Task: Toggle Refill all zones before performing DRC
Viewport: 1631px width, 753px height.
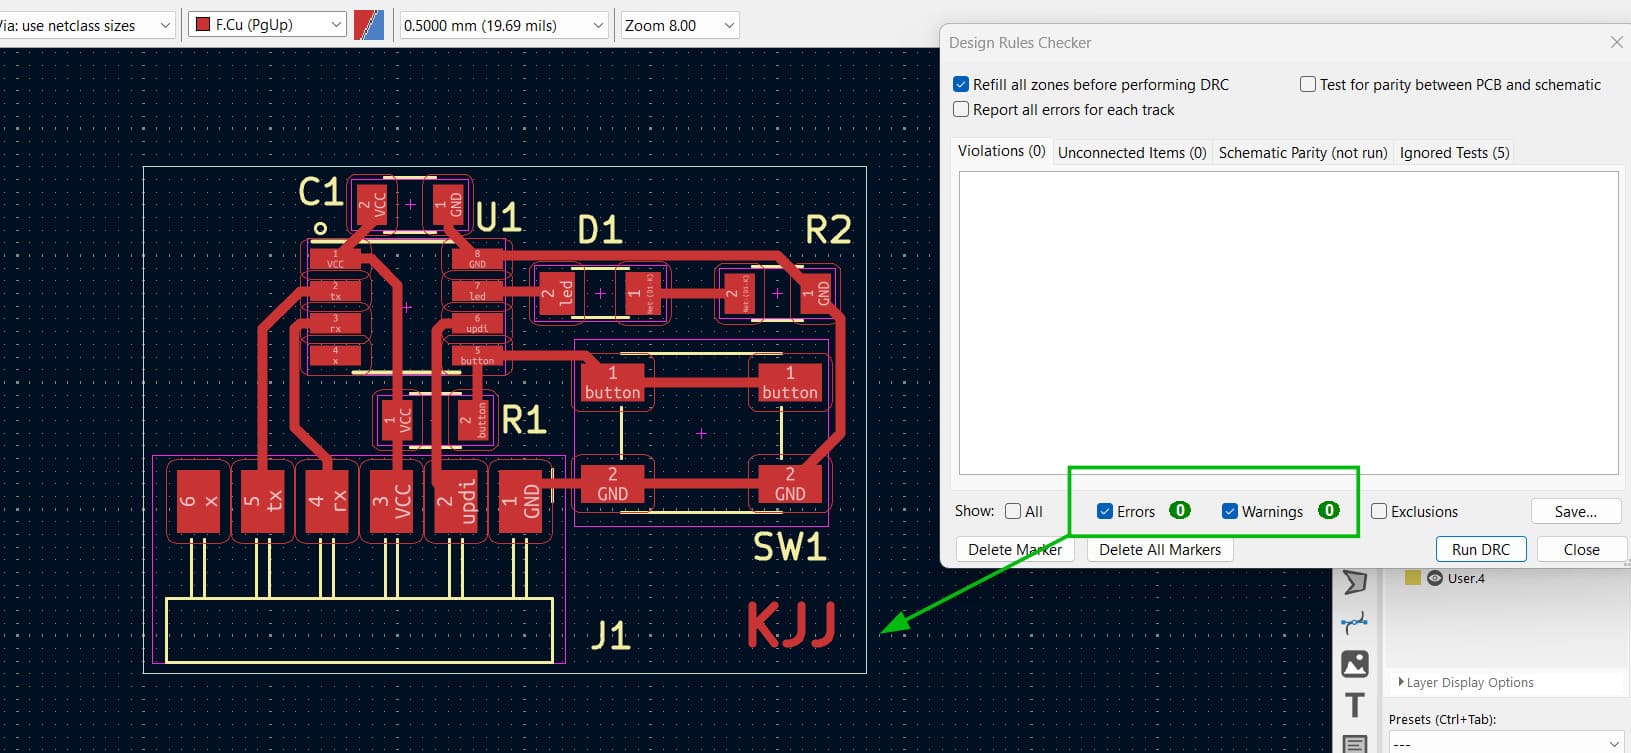Action: [961, 85]
